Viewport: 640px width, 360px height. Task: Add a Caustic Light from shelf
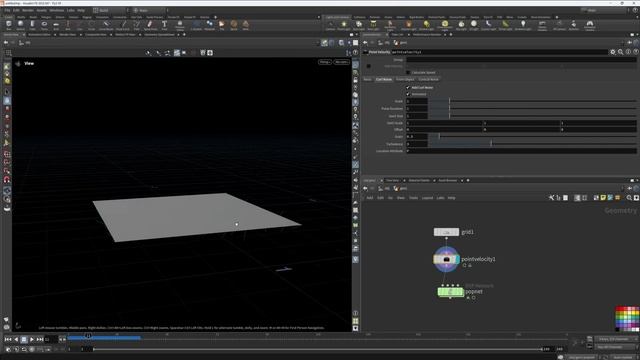coord(488,25)
